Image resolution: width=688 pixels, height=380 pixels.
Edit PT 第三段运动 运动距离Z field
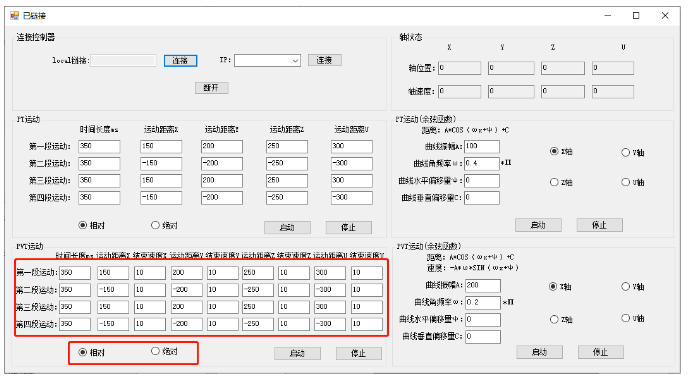pyautogui.click(x=287, y=180)
